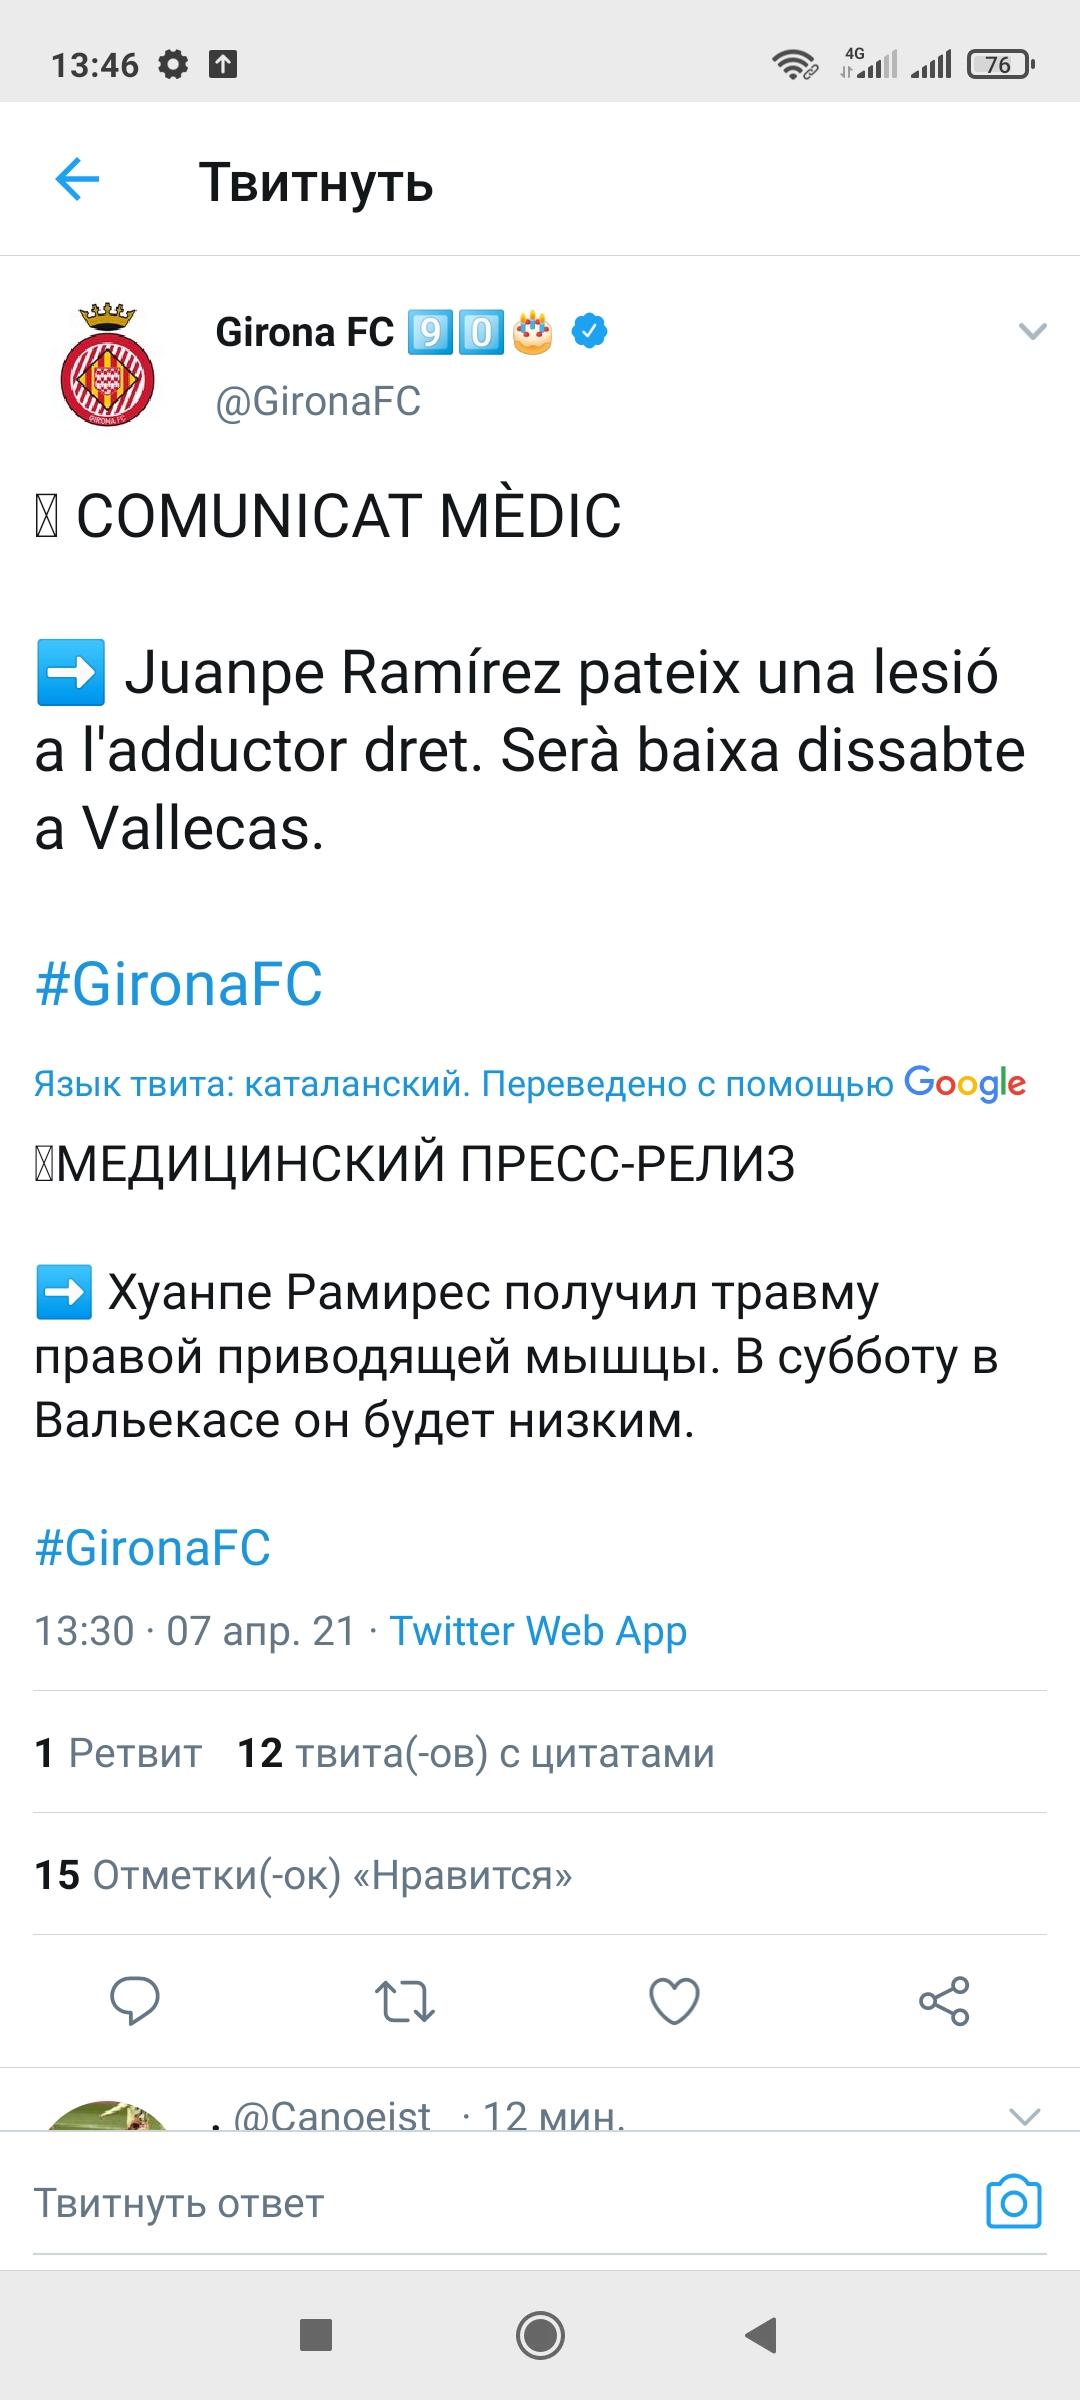This screenshot has height=2400, width=1080.
Task: Tap the Google translation attribution line
Action: coord(530,1084)
